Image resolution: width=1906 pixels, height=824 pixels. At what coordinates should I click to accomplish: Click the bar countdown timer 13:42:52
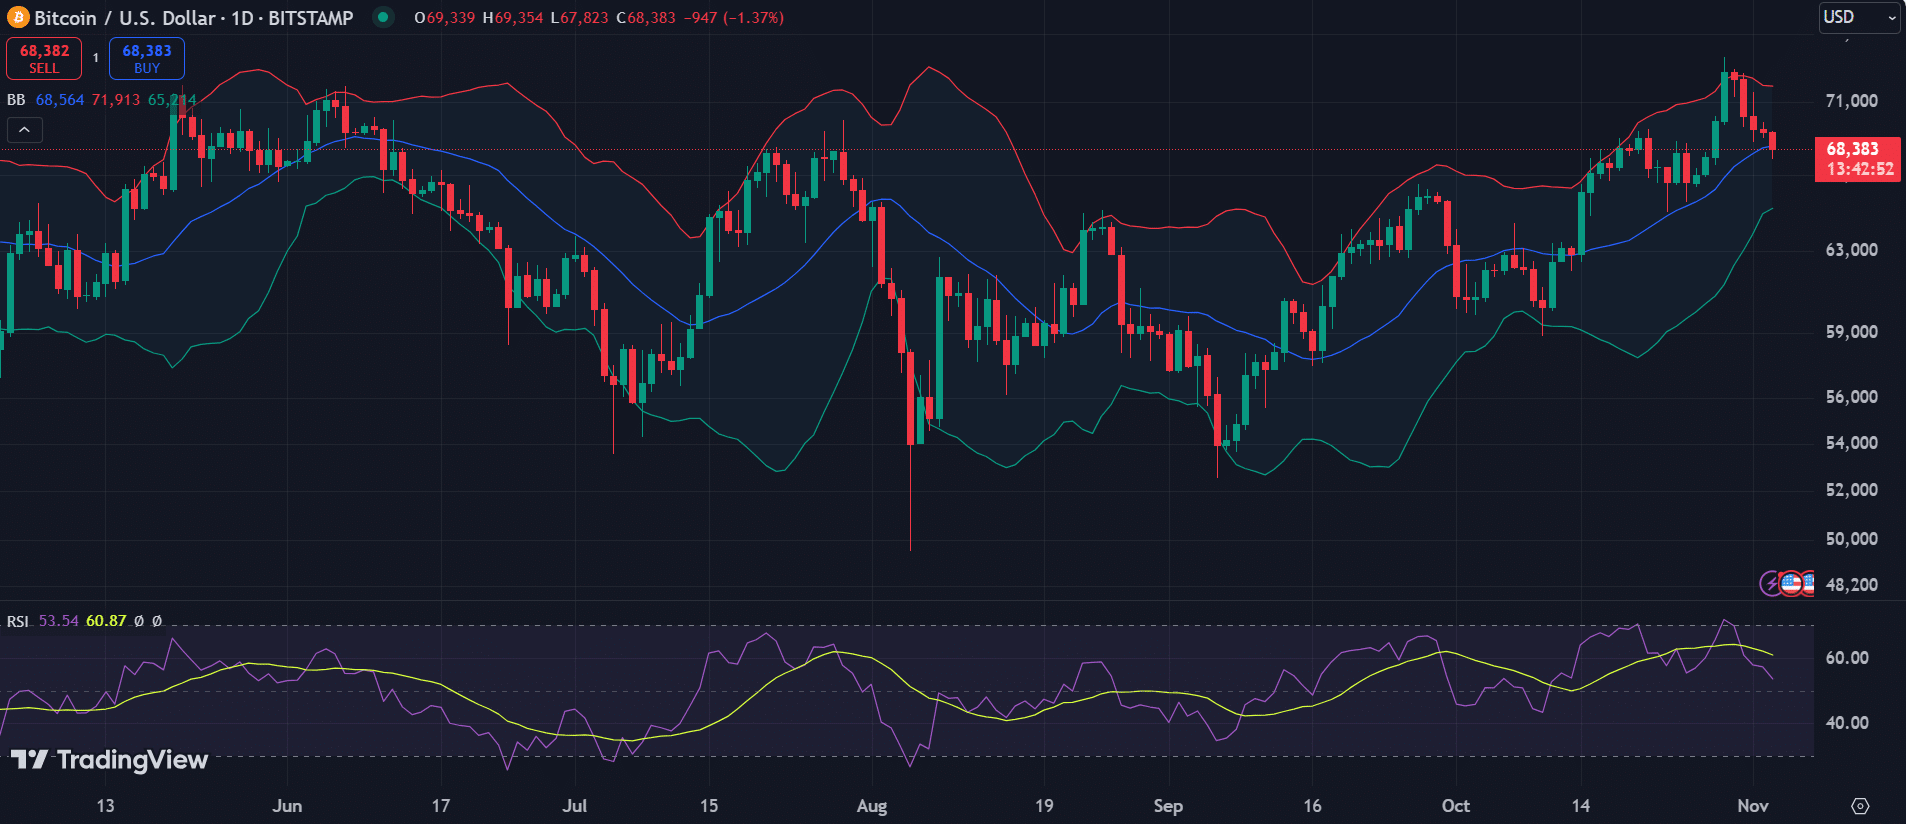pyautogui.click(x=1860, y=169)
